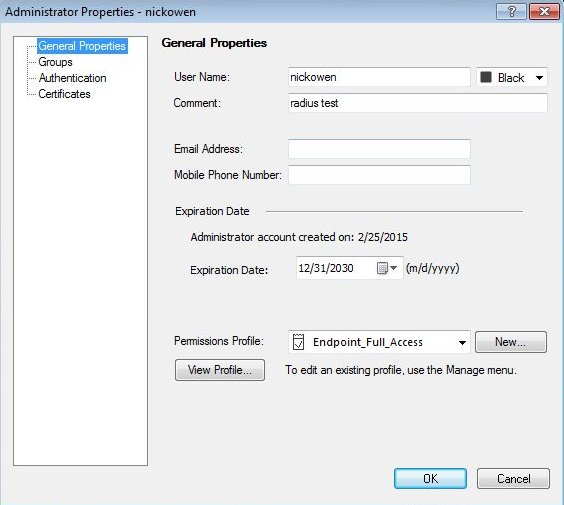The width and height of the screenshot is (564, 505).
Task: Click the Expiration Date value 12/31/2030
Action: 326,268
